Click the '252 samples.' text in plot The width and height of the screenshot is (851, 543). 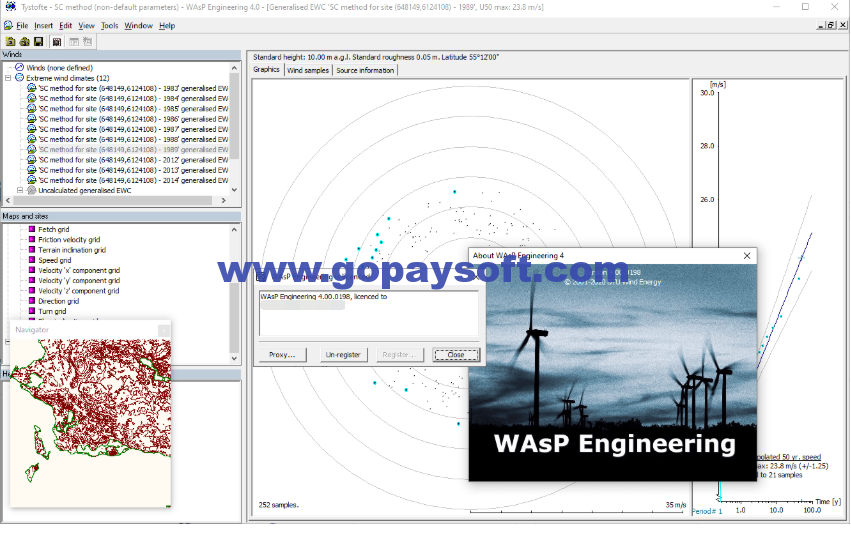pyautogui.click(x=278, y=505)
